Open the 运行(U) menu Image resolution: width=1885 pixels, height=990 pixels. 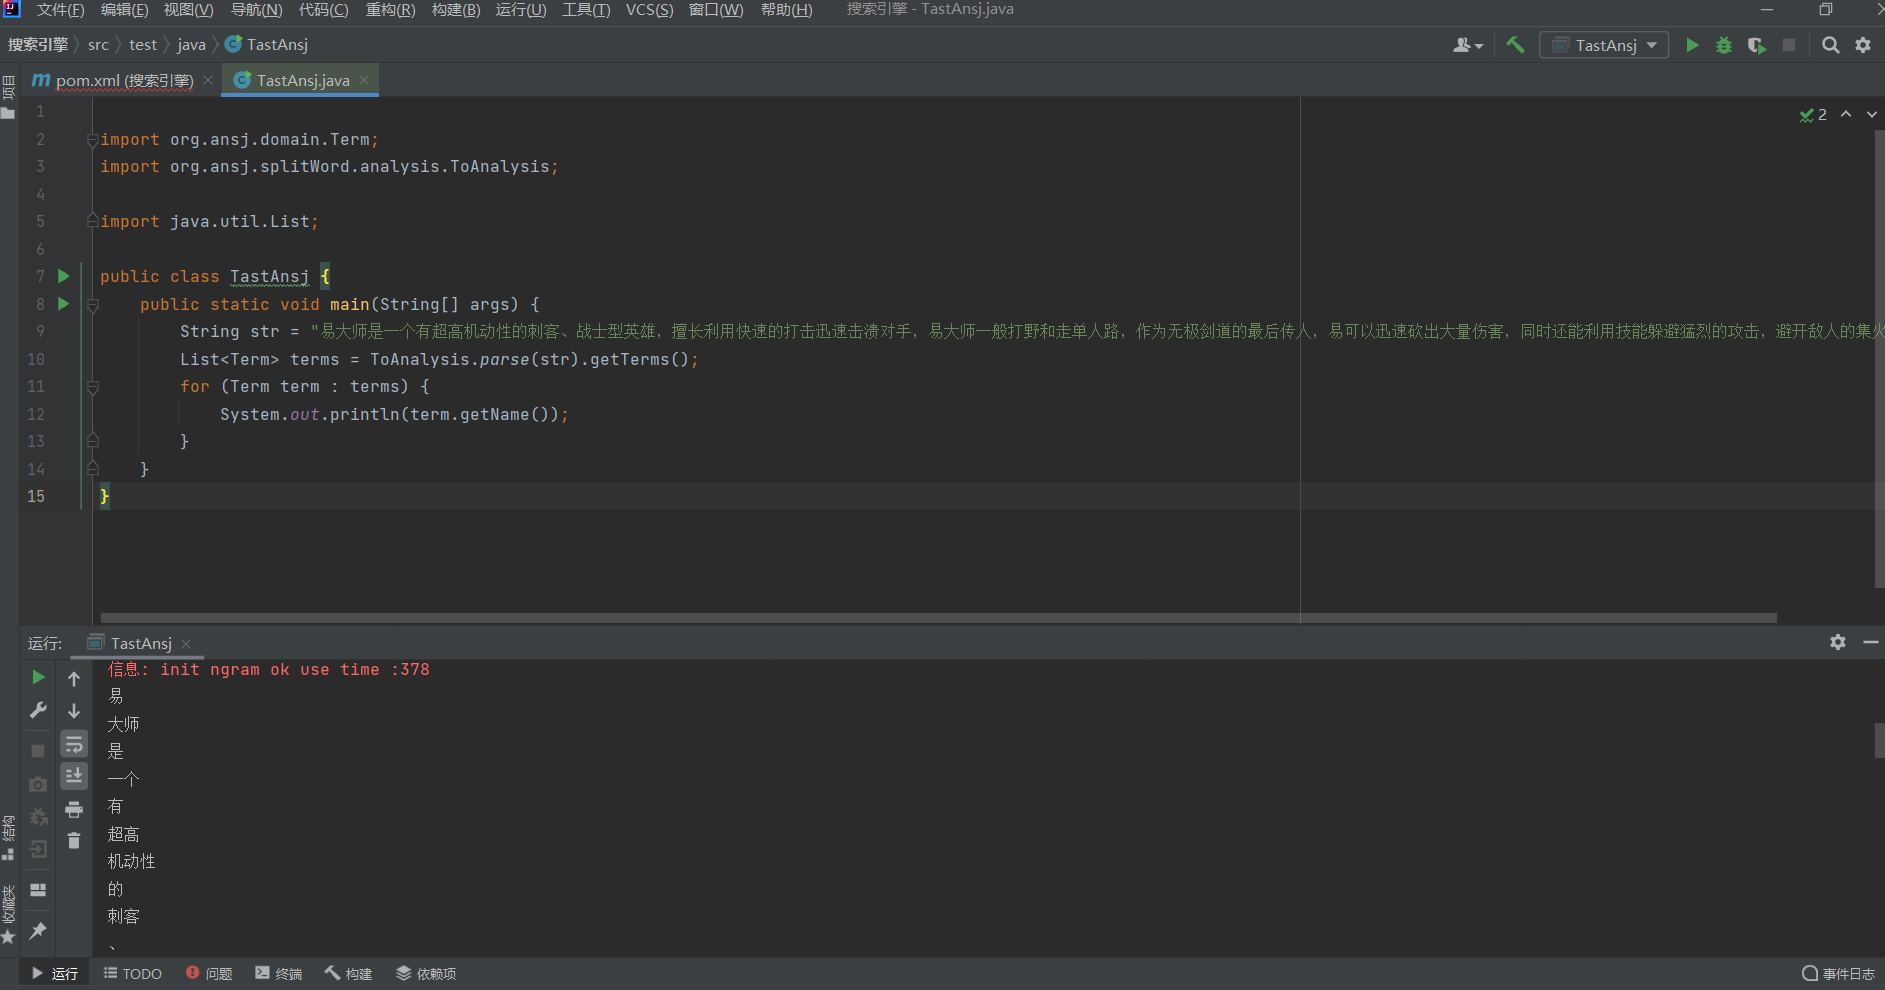[x=521, y=10]
